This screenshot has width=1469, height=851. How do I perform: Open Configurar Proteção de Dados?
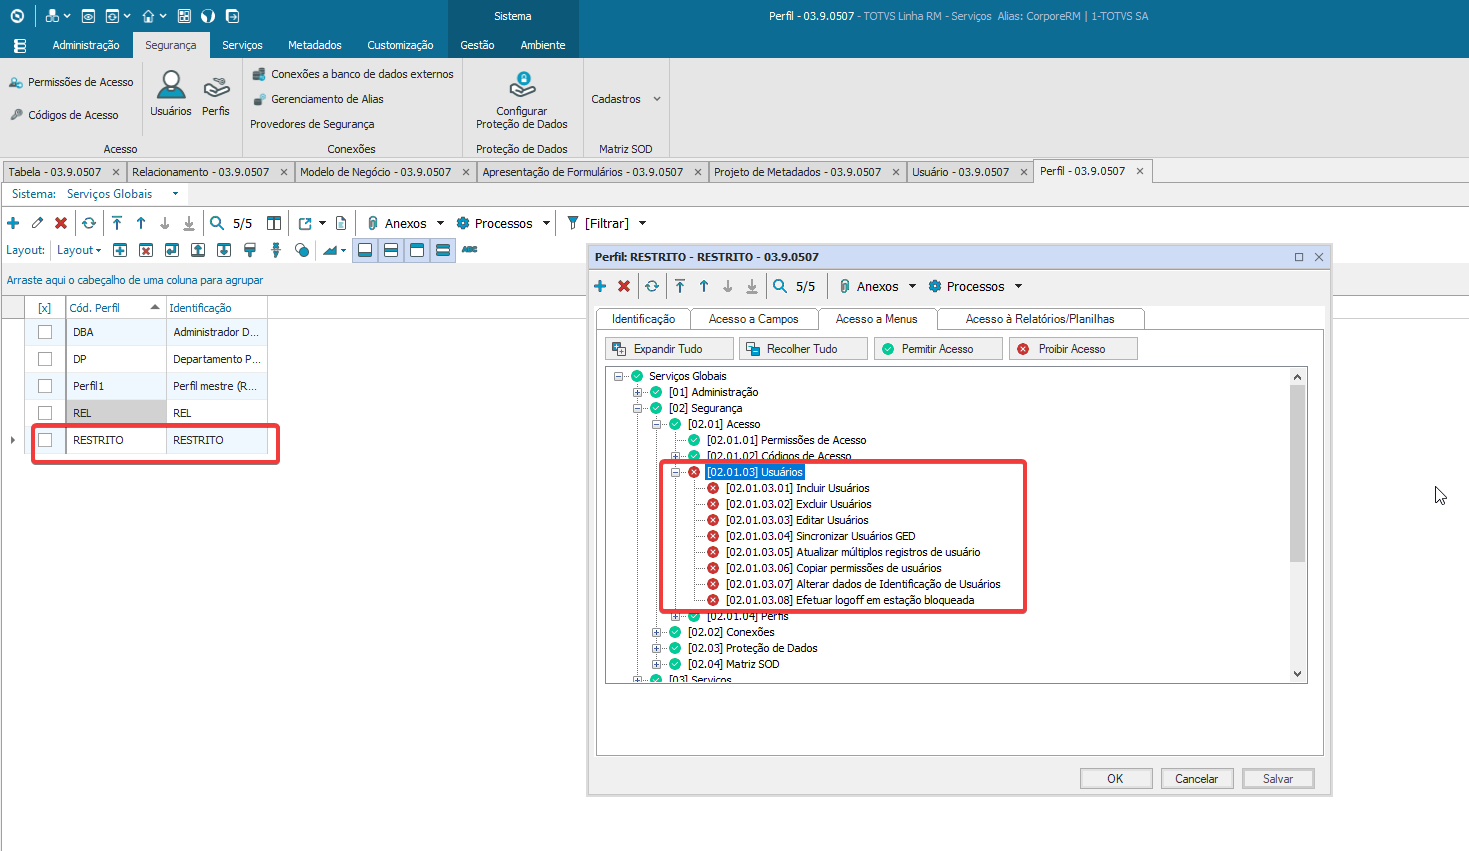click(522, 100)
